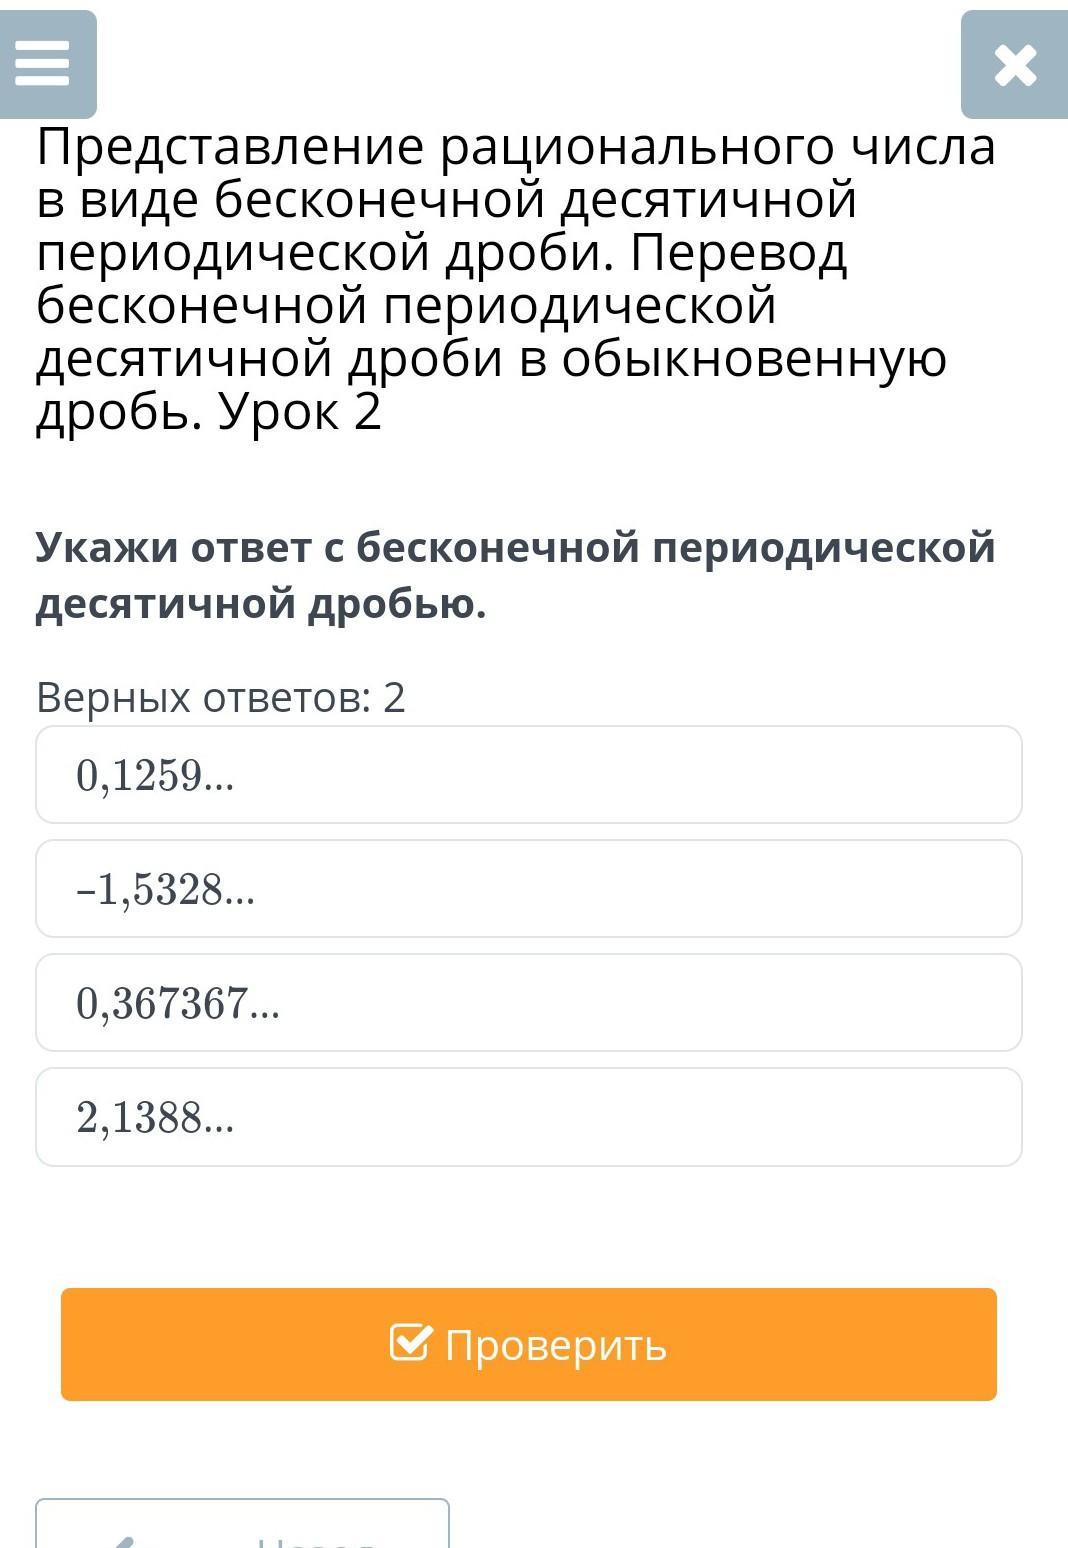Tap the partially visible Назад button

point(242,1528)
